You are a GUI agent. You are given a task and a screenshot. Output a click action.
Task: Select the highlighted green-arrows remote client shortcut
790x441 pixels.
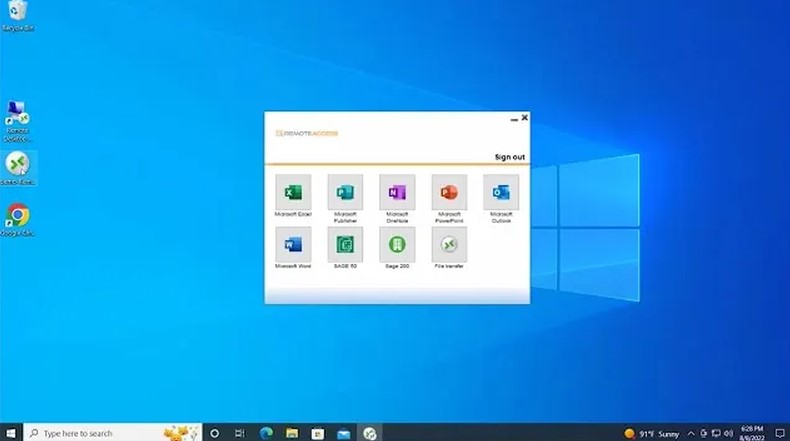click(x=18, y=168)
